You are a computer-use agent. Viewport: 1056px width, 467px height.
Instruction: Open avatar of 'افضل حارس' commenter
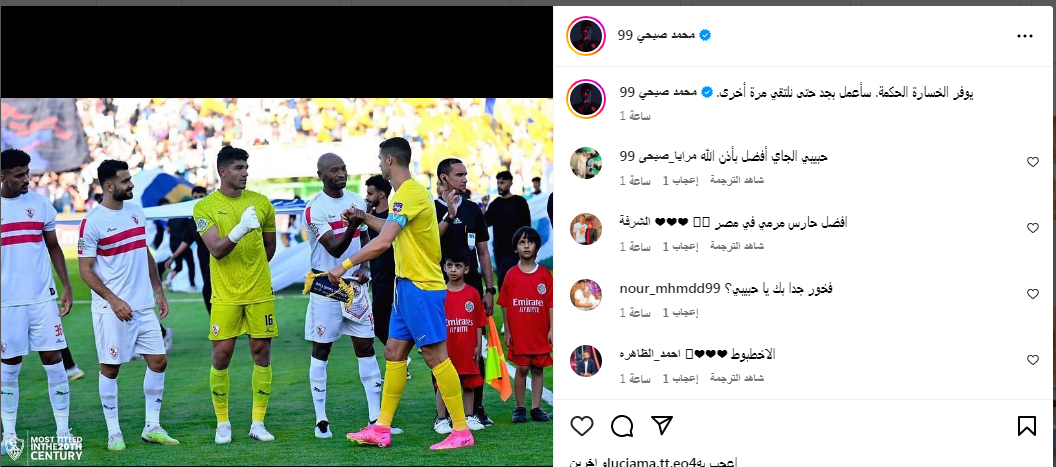(586, 228)
